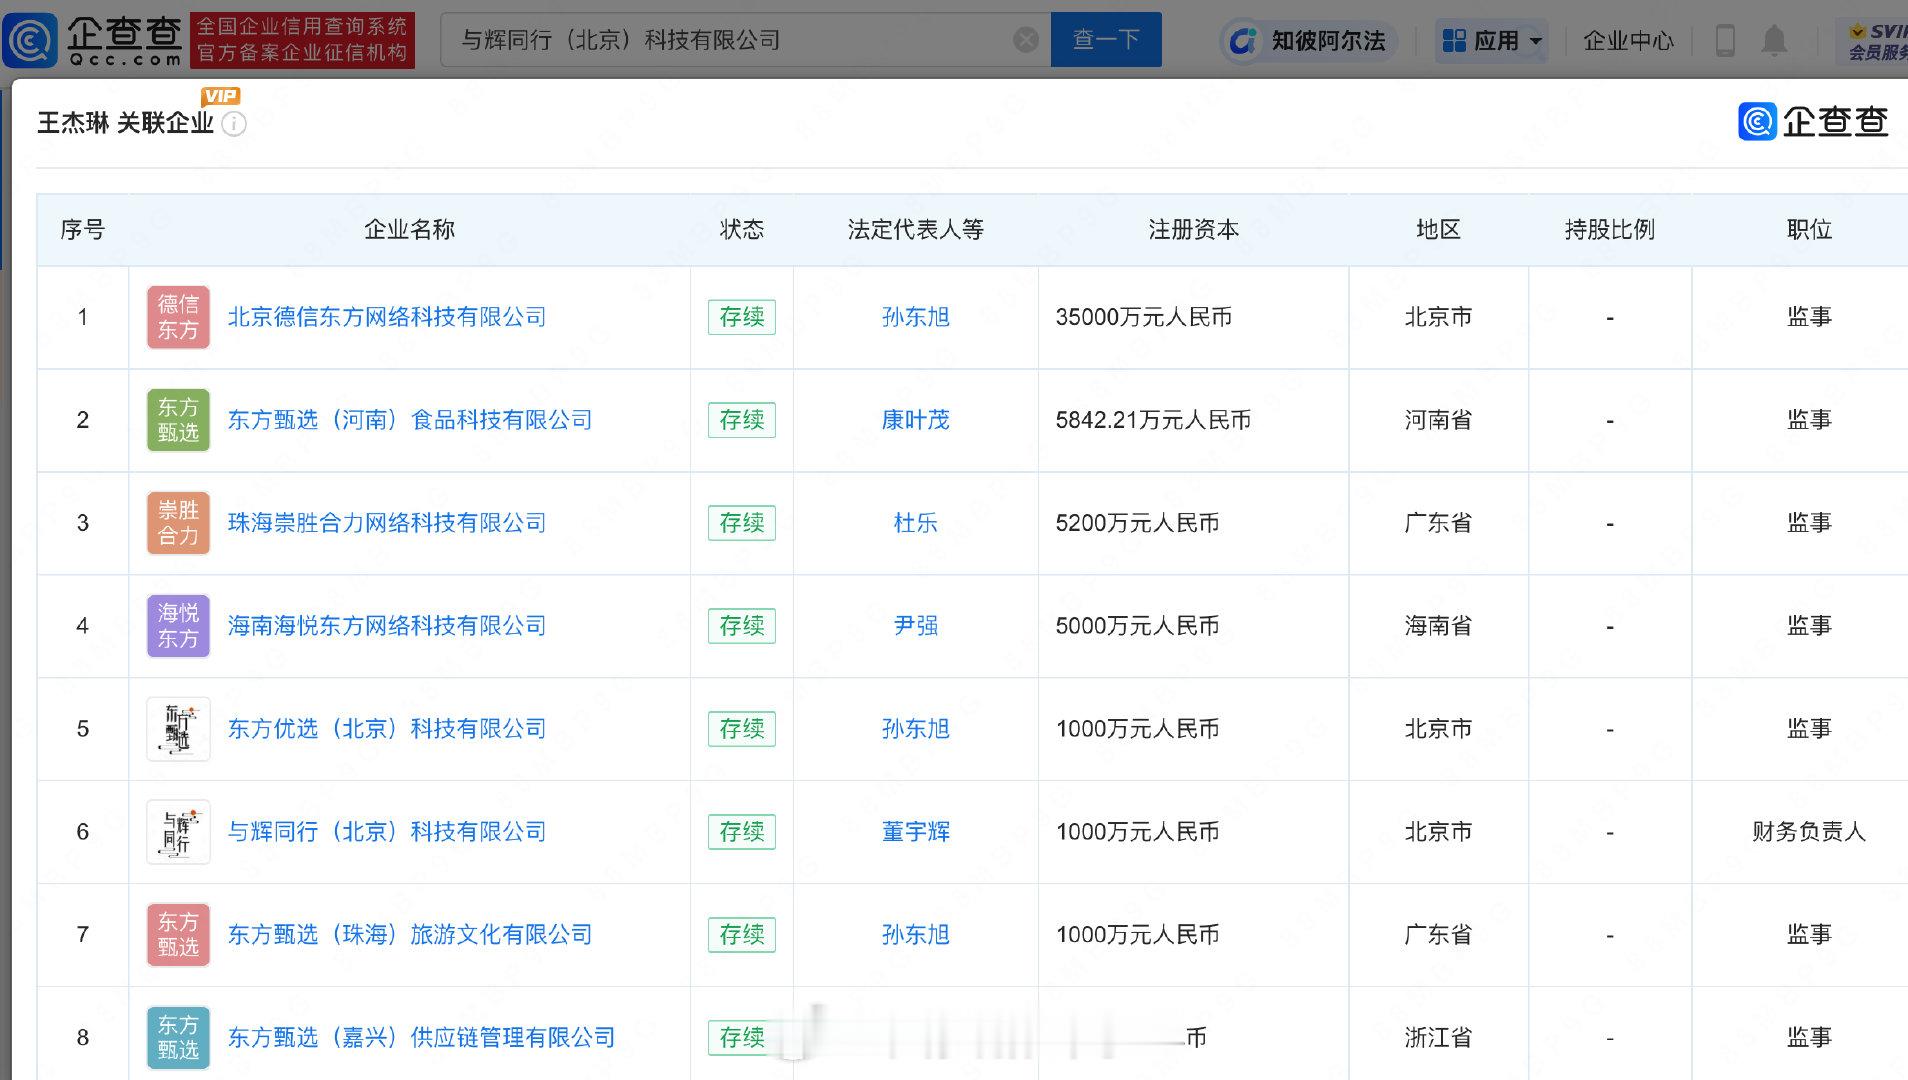Screen dimensions: 1908x1080
Task: Click the 企业名称 column header
Action: click(x=409, y=230)
